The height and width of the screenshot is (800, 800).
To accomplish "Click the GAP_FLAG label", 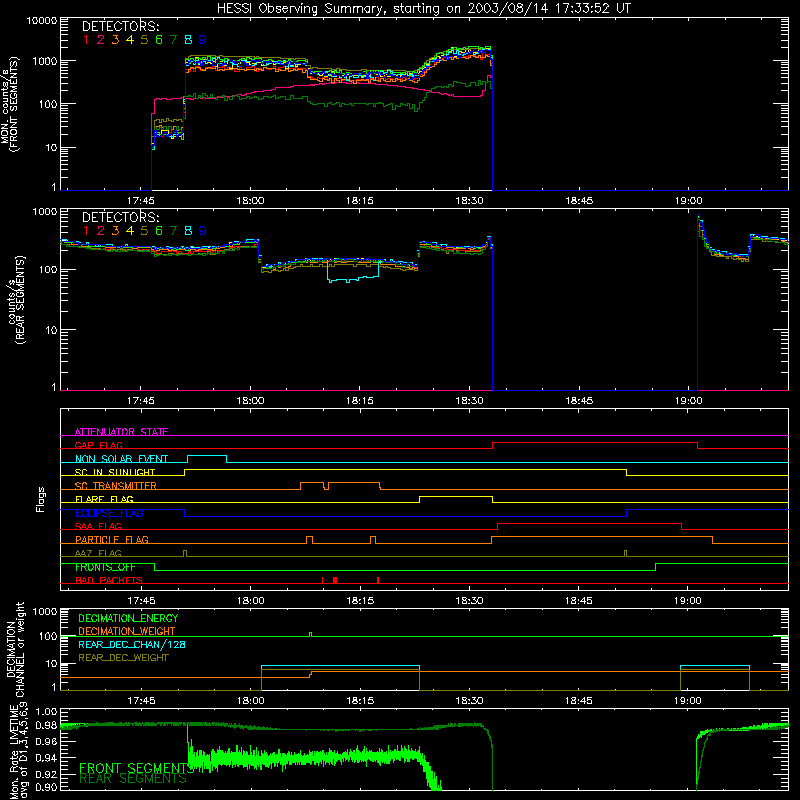I will 98,445.
